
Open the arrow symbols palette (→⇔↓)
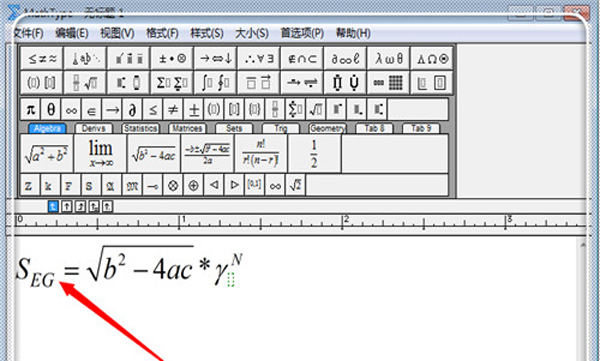click(215, 58)
